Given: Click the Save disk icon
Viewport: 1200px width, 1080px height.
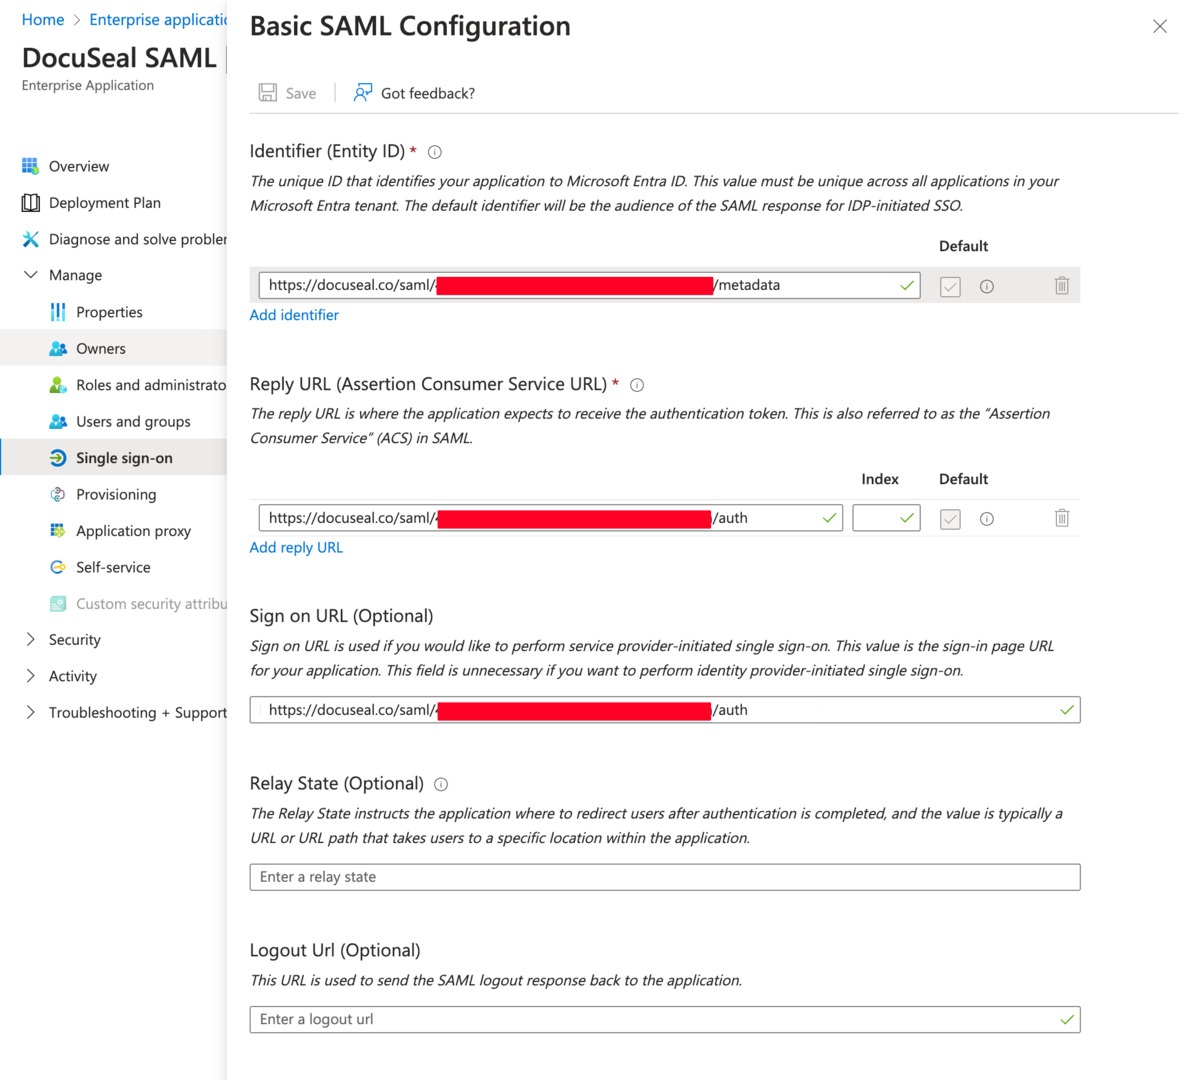Looking at the screenshot, I should tap(268, 93).
